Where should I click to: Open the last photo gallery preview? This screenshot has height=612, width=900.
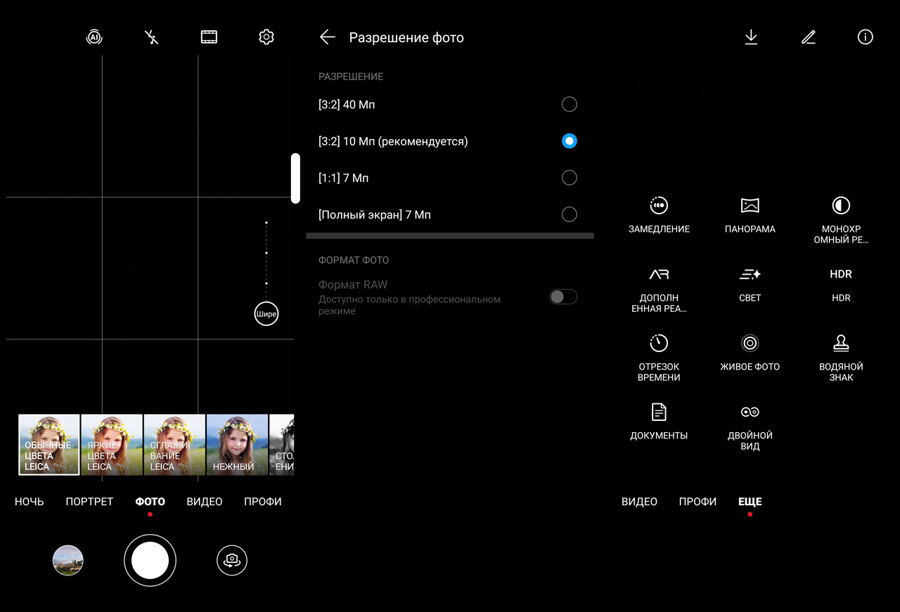(x=68, y=560)
